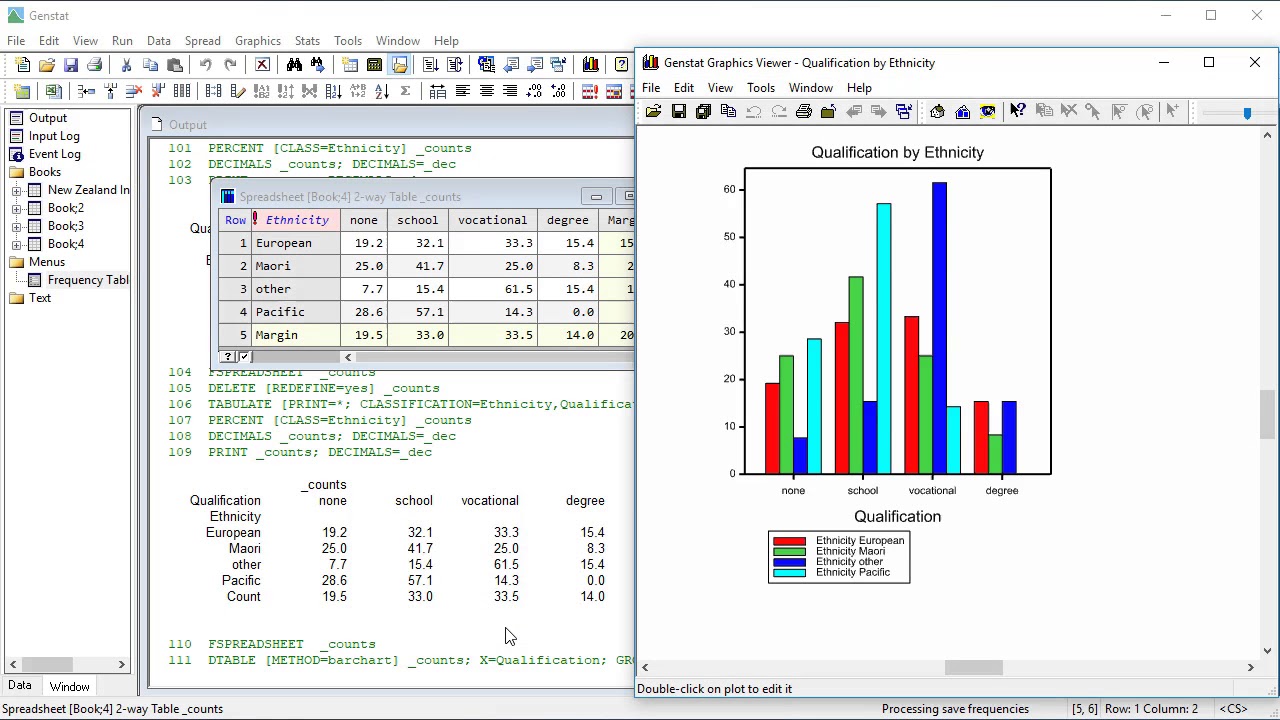Click bar chart graphics icon in Genstat toolbar
This screenshot has width=1280, height=720.
590,65
